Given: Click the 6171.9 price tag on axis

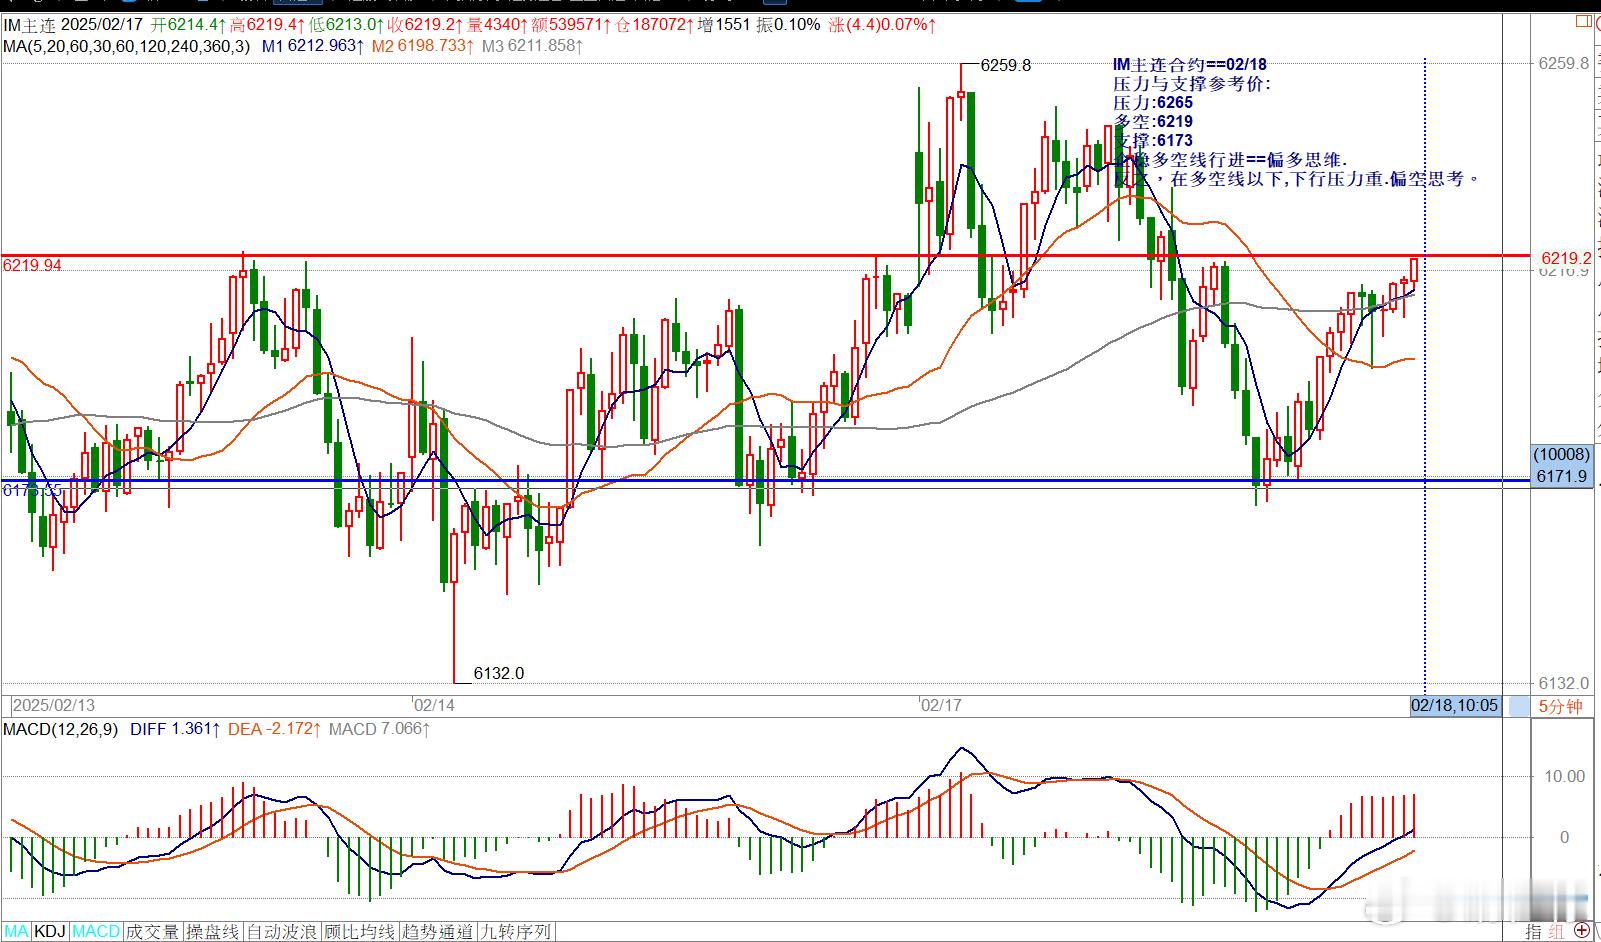Looking at the screenshot, I should coord(1562,476).
